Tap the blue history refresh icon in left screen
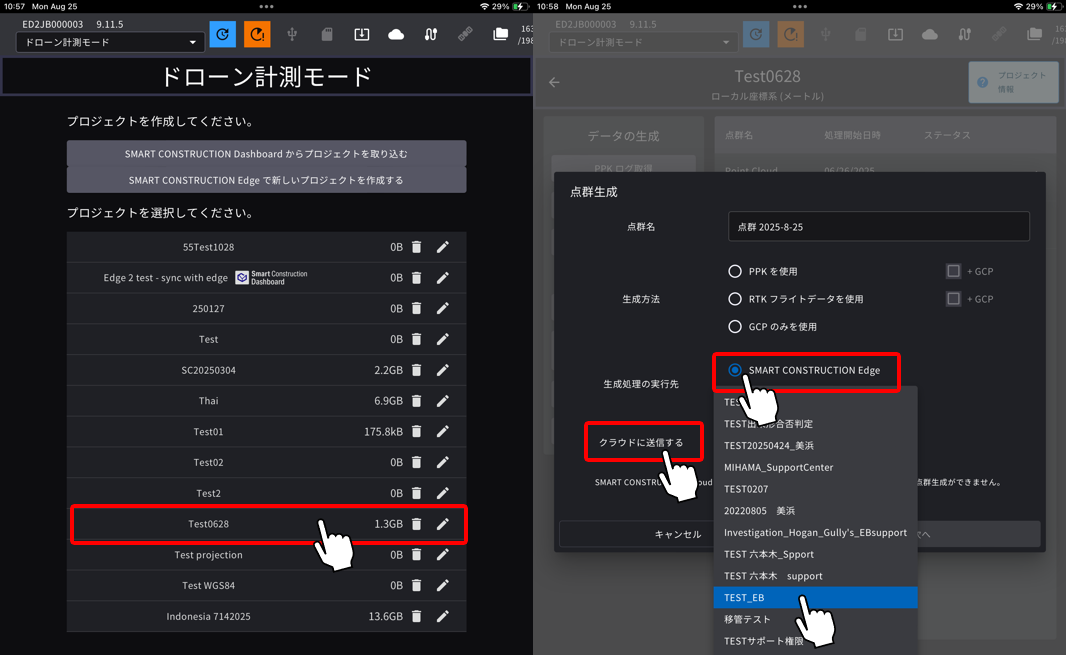 [222, 34]
